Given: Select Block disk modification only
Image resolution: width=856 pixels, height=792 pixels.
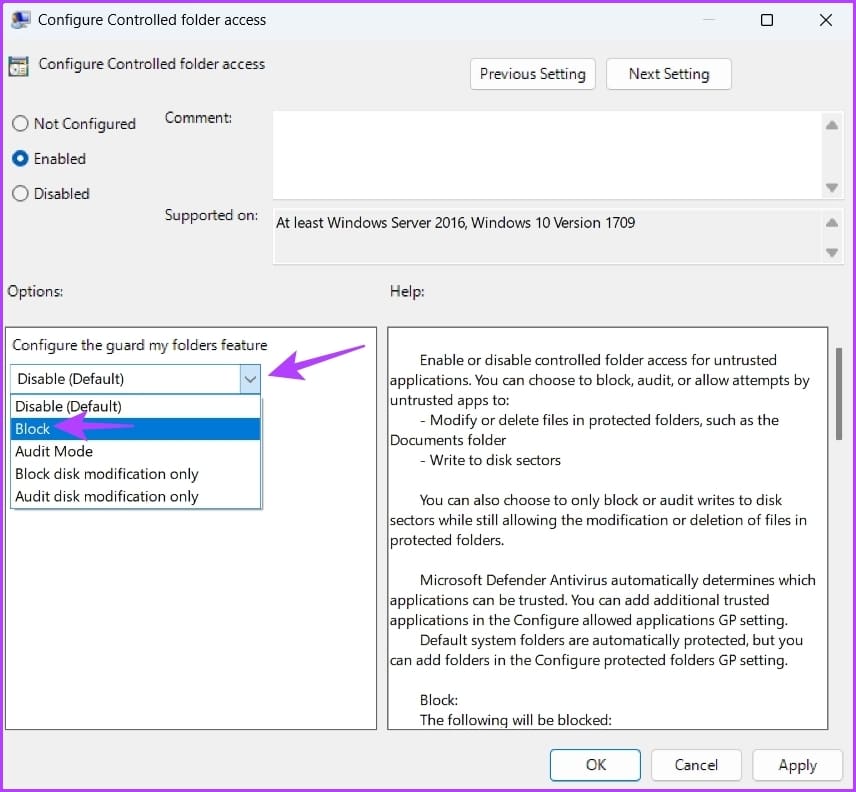Looking at the screenshot, I should click(x=135, y=474).
